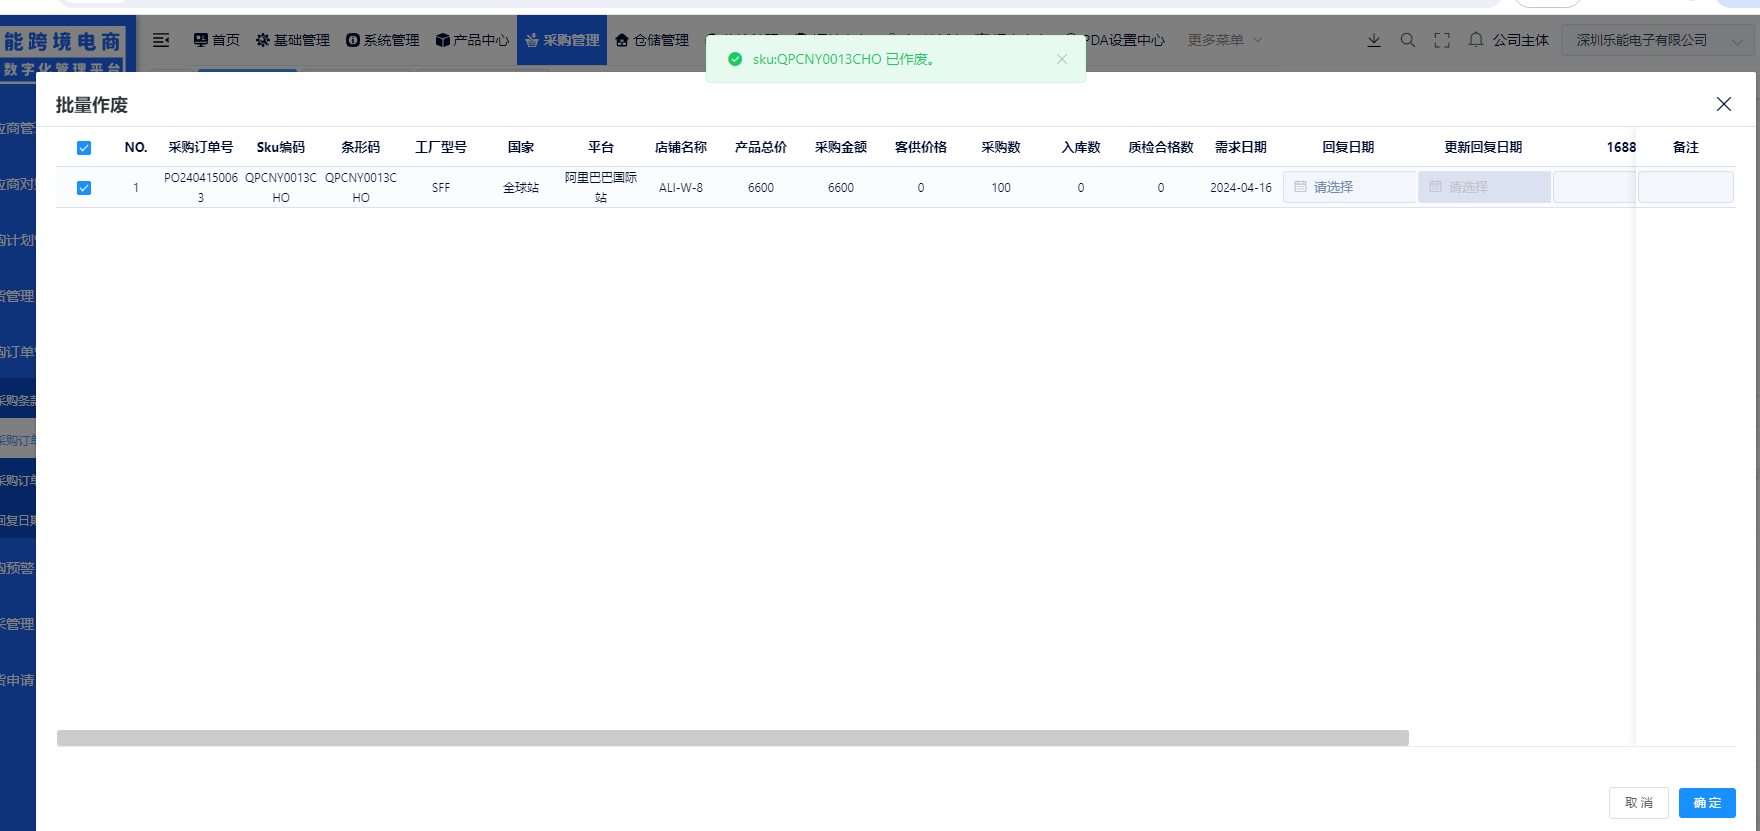Open the 产品中心 menu
The width and height of the screenshot is (1760, 831).
point(472,40)
